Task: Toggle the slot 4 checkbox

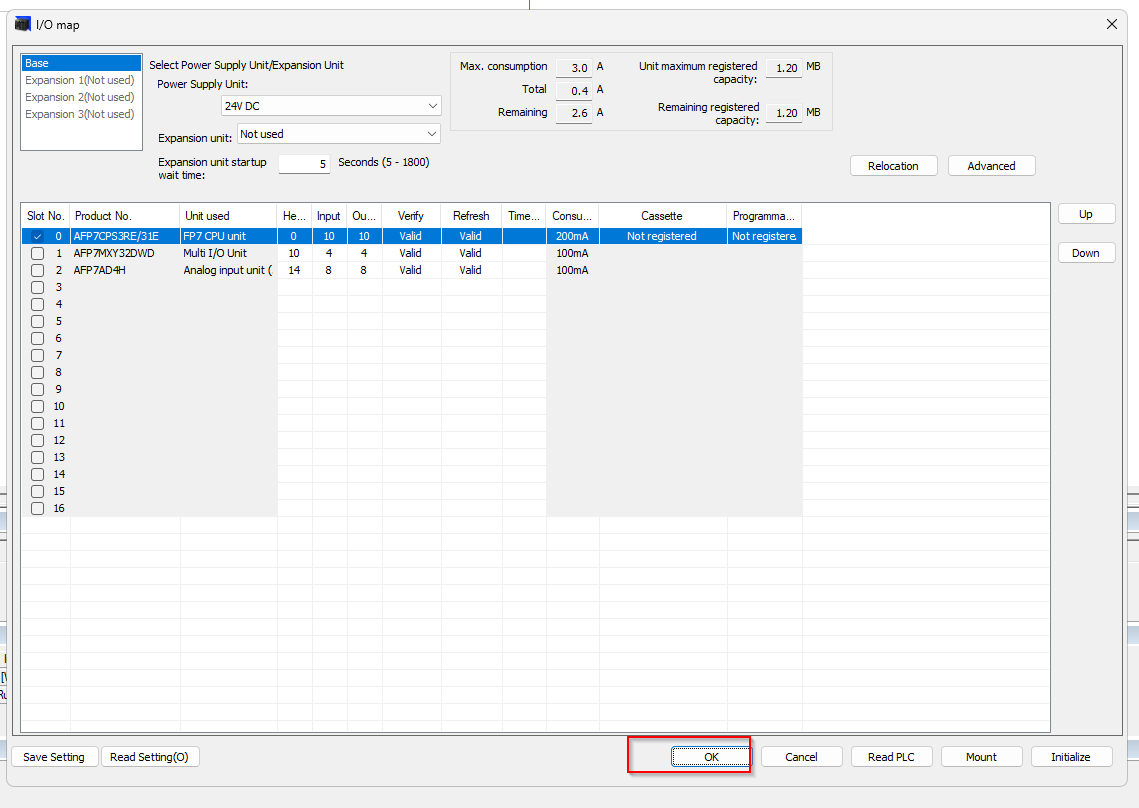Action: [x=38, y=304]
